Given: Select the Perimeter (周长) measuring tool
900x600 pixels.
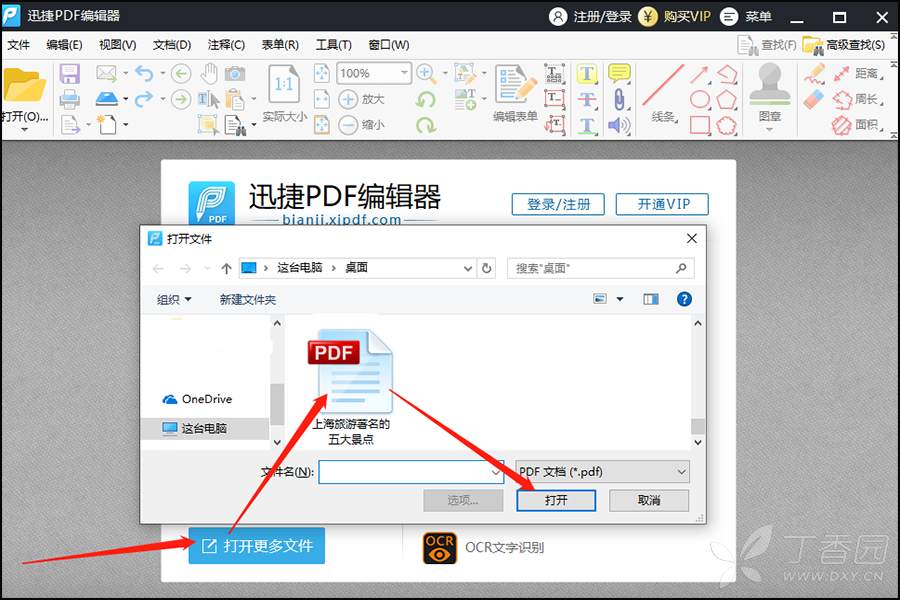Looking at the screenshot, I should pyautogui.click(x=859, y=99).
